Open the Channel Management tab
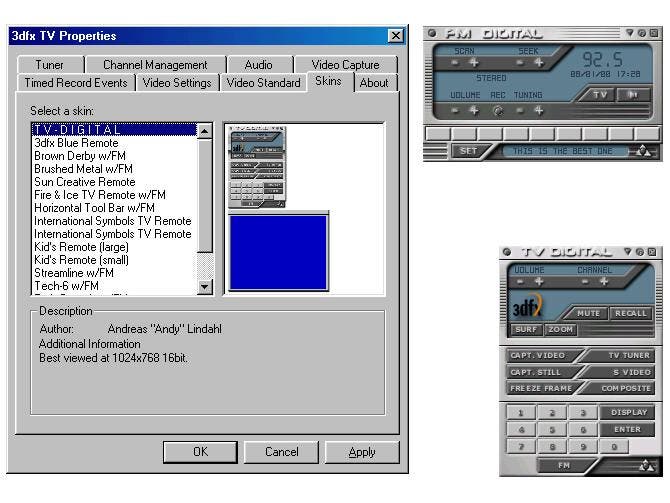The width and height of the screenshot is (670, 503). coord(155,65)
